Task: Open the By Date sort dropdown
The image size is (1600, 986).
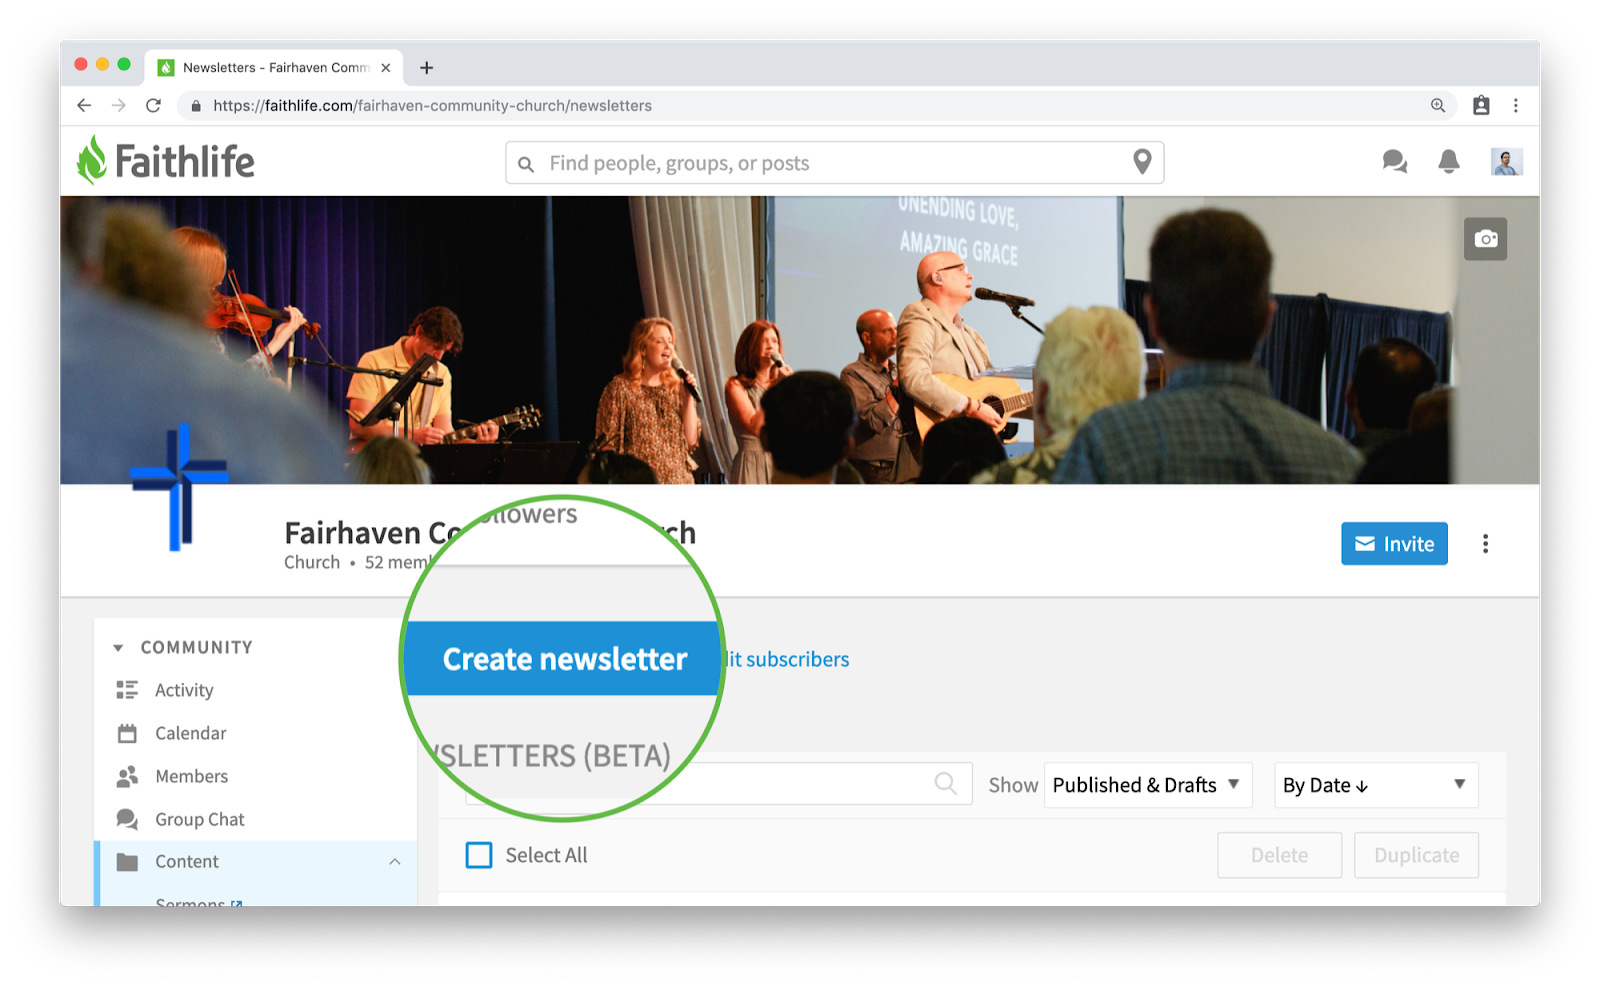Action: 1376,785
